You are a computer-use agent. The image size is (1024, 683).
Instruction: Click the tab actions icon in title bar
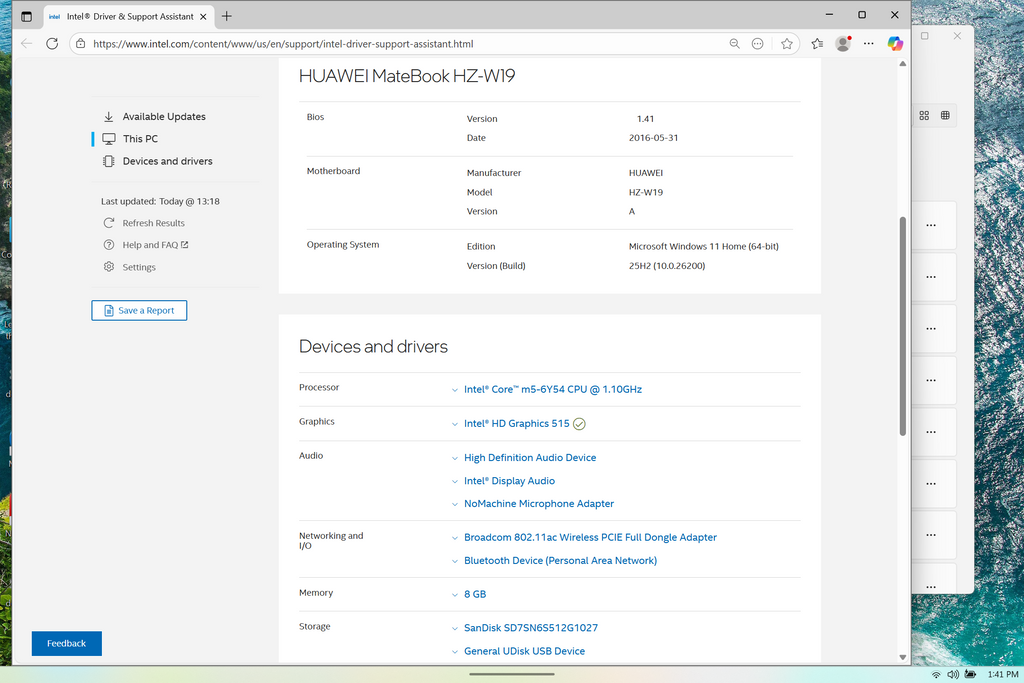[x=27, y=16]
